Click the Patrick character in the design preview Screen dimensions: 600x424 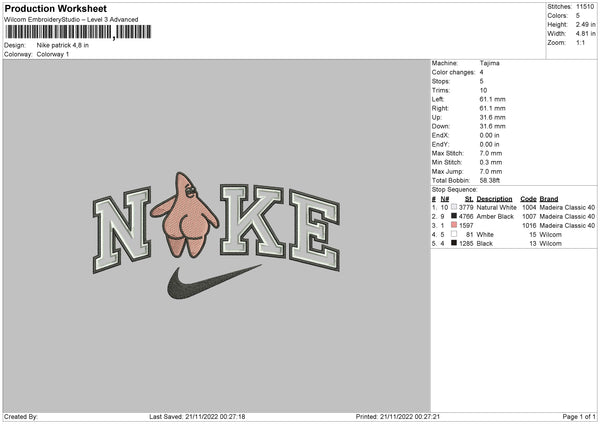184,215
